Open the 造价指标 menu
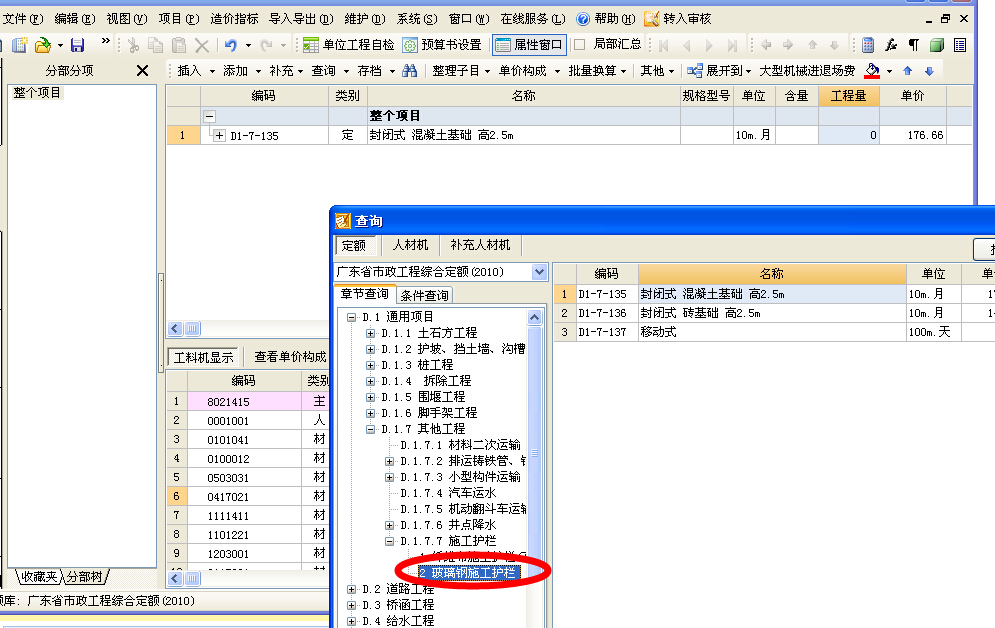This screenshot has height=628, width=995. coord(234,19)
